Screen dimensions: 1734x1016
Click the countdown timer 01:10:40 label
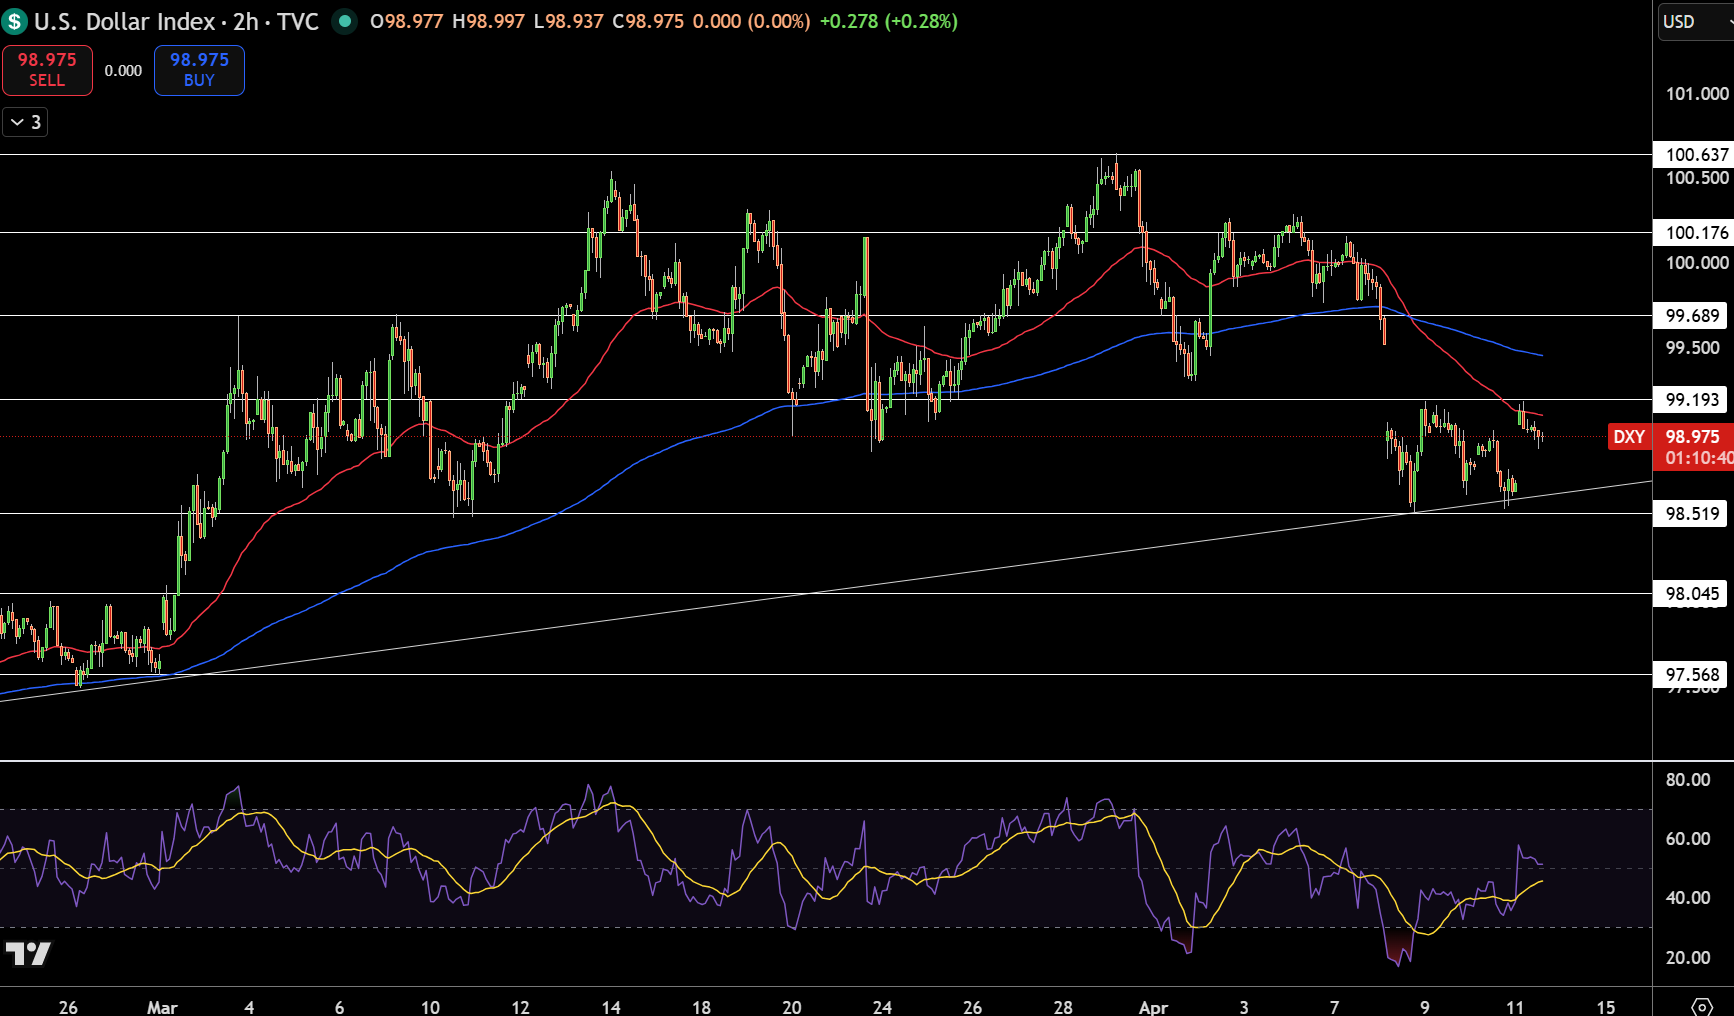tap(1699, 458)
